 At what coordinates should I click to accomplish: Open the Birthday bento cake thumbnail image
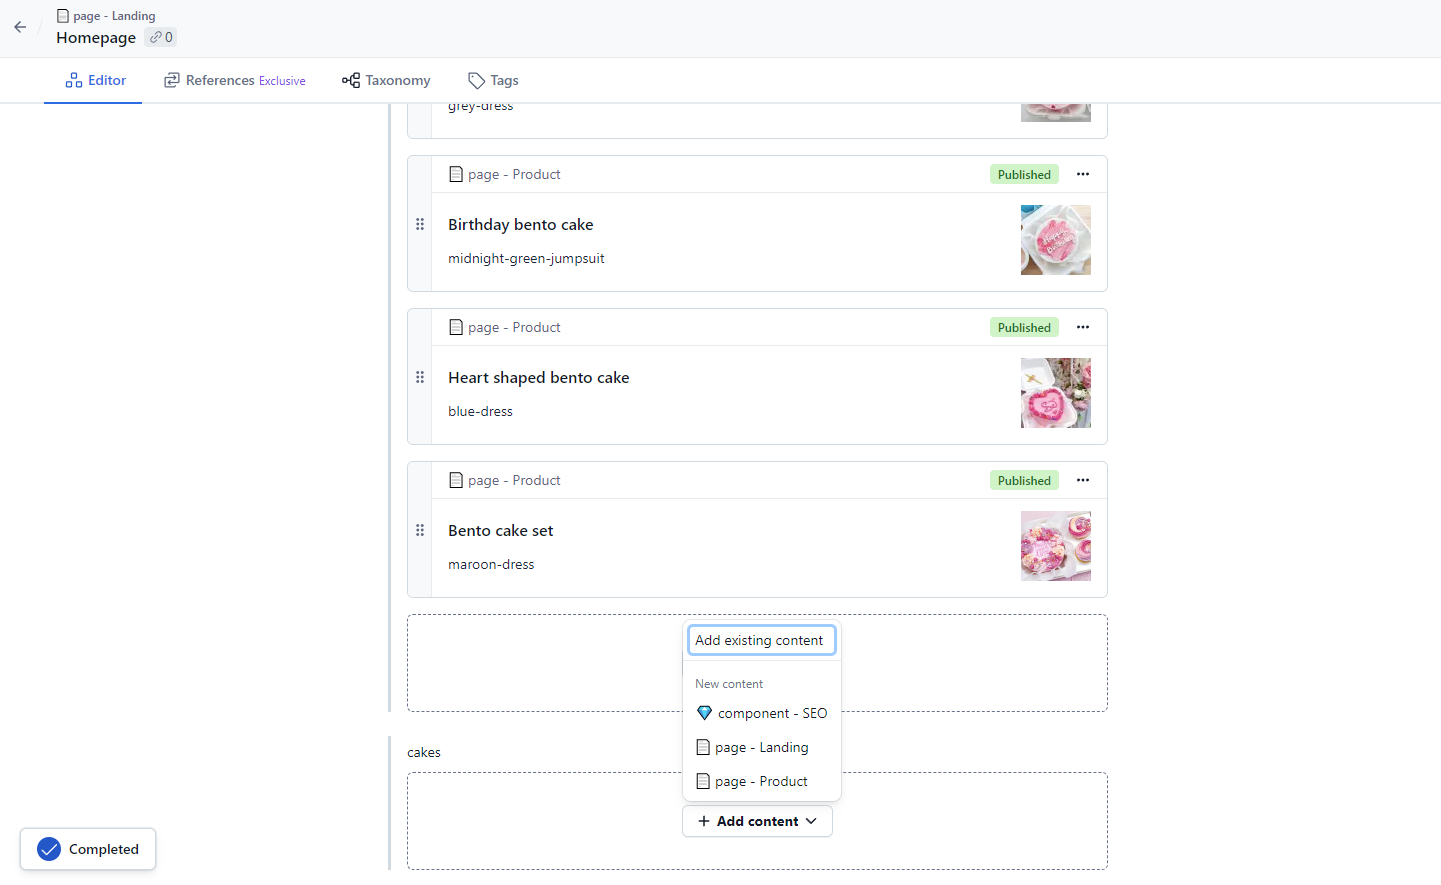(1056, 240)
